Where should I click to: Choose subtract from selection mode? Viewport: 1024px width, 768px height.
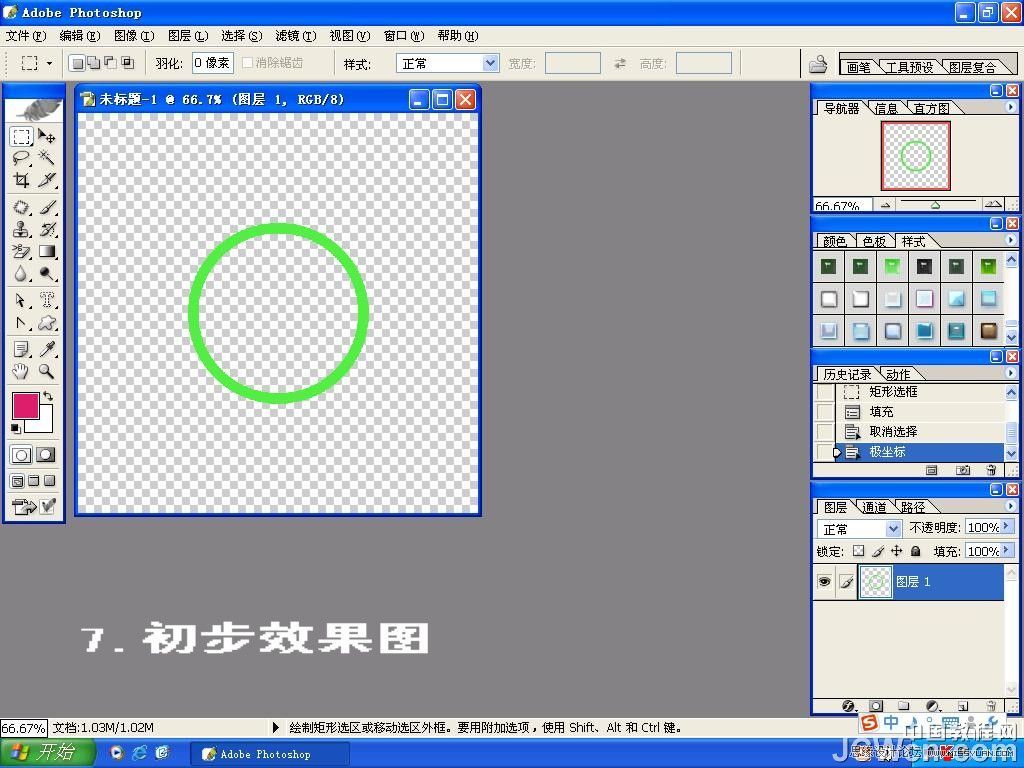110,63
